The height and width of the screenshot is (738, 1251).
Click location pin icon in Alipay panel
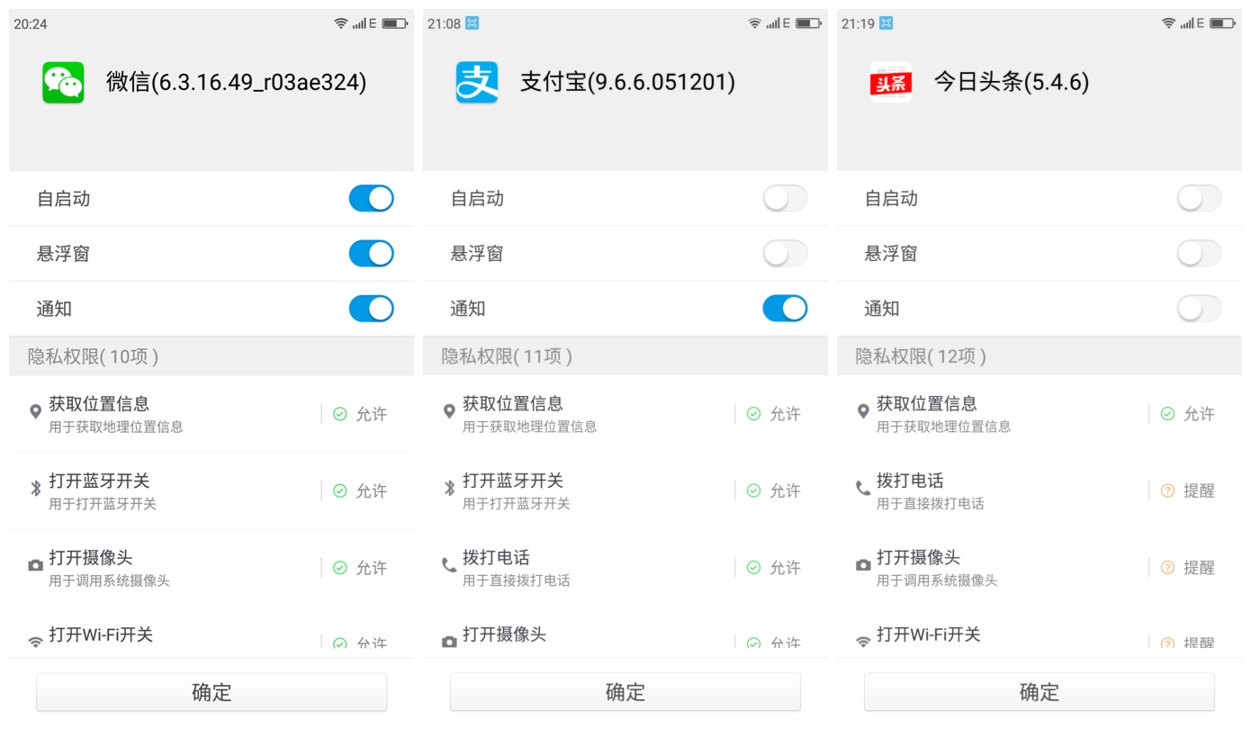449,412
